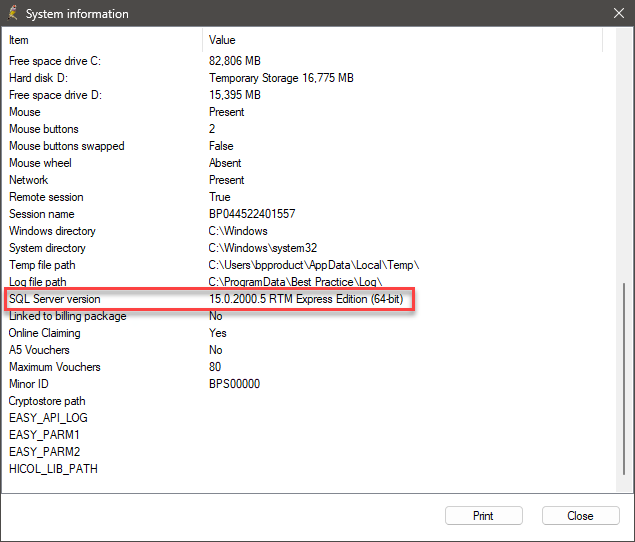Click the Value column header
This screenshot has width=635, height=542.
coord(402,40)
